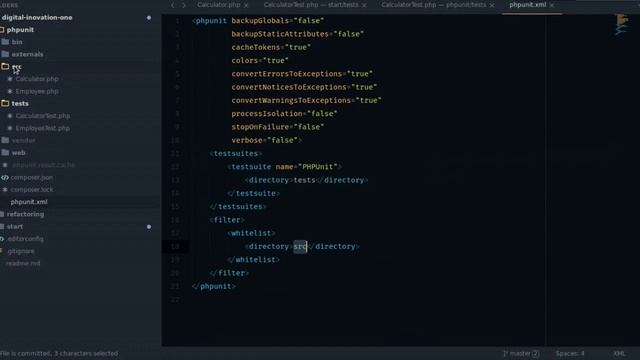Collapse the digital-inovation-one root folder
Image resolution: width=640 pixels, height=360 pixels.
pyautogui.click(x=37, y=18)
